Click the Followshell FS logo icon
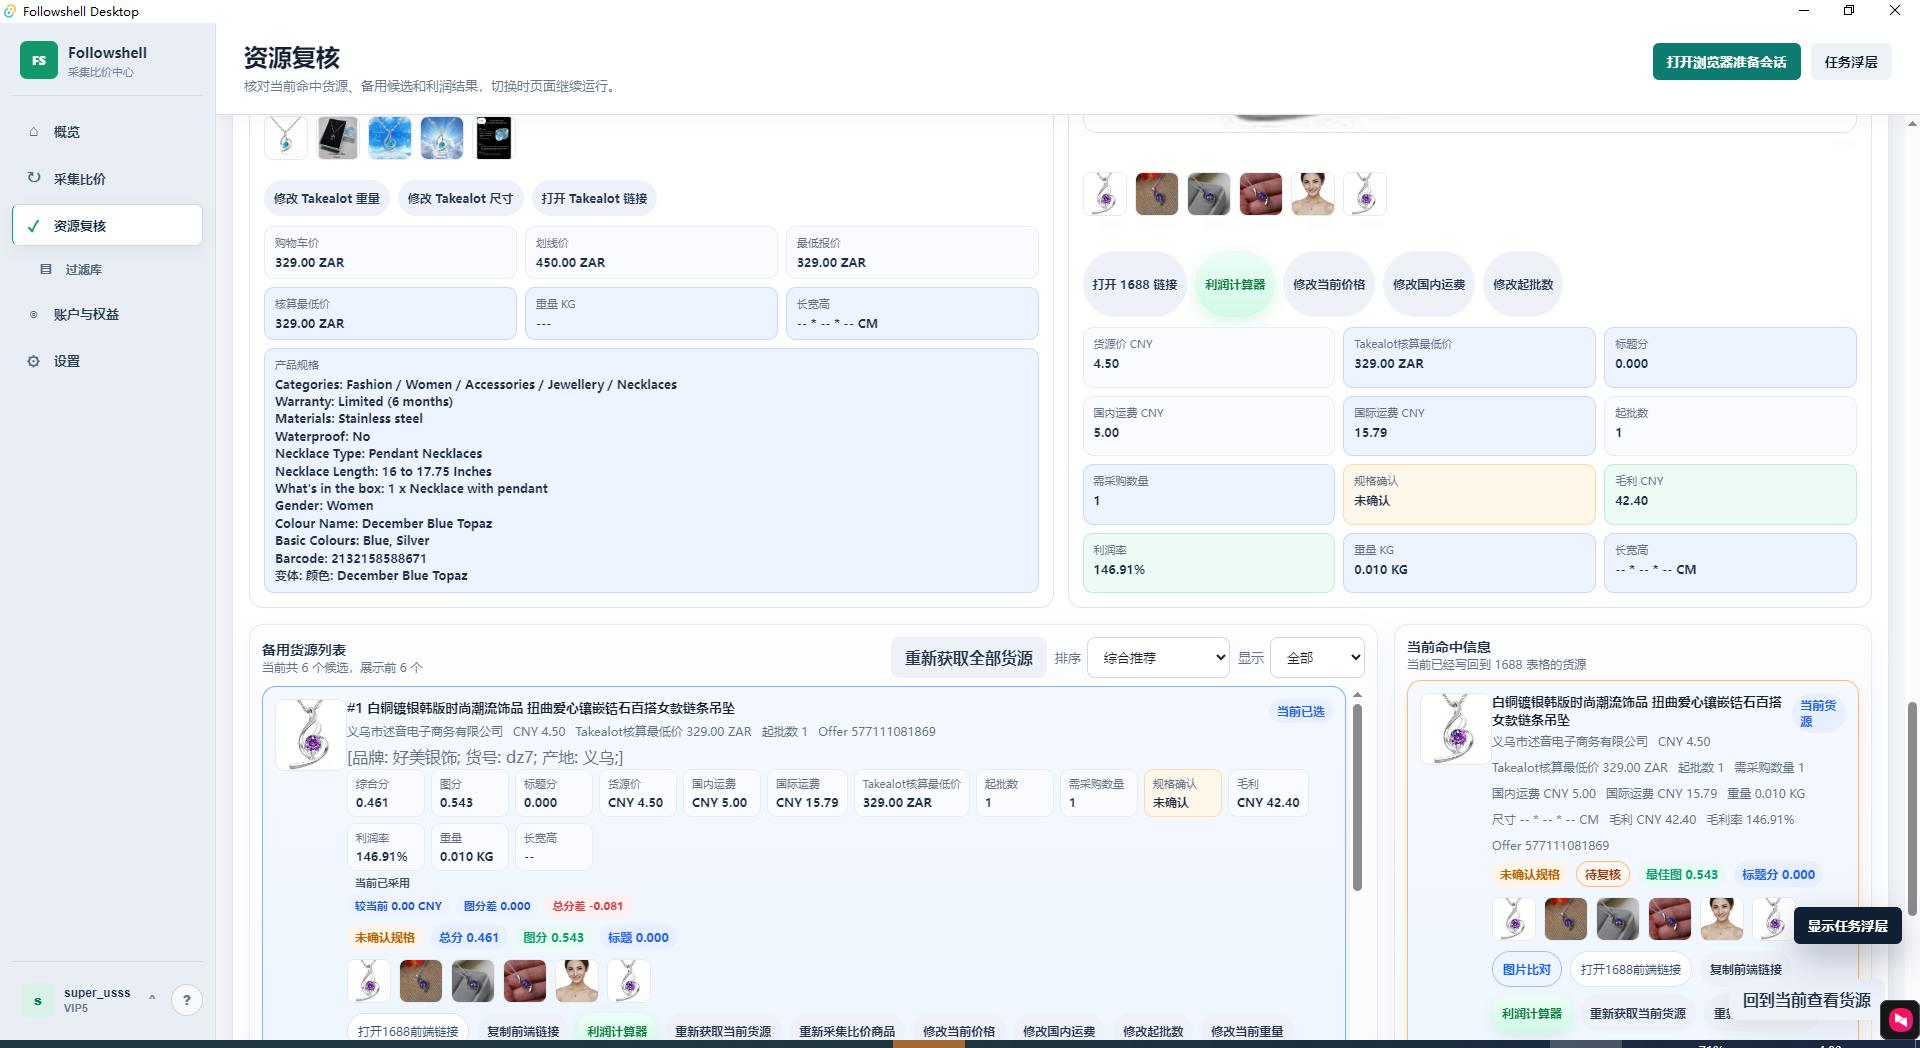 coord(39,60)
